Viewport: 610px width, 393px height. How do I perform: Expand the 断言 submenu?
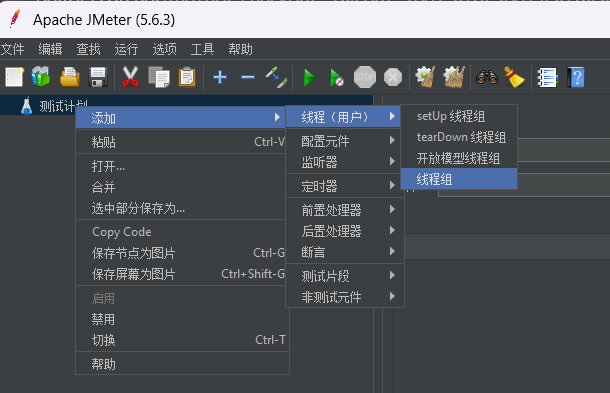point(345,252)
